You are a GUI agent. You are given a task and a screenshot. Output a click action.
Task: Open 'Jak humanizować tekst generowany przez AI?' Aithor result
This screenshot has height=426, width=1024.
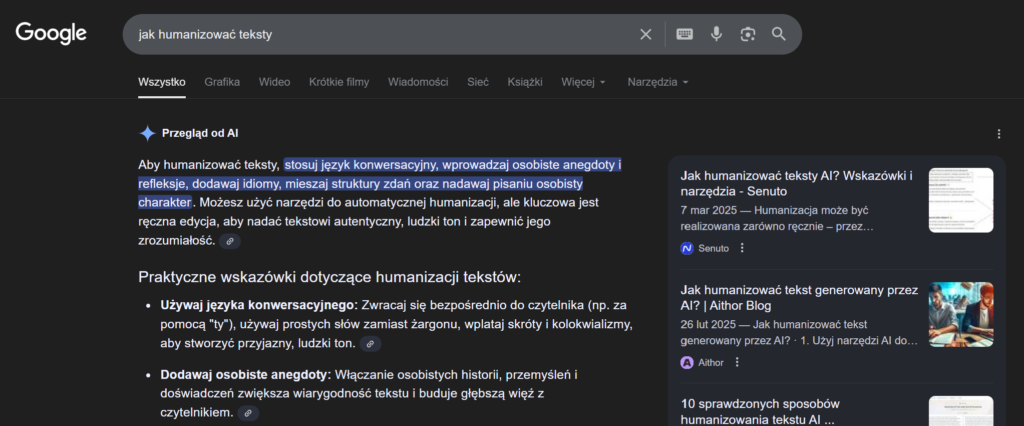coord(799,297)
